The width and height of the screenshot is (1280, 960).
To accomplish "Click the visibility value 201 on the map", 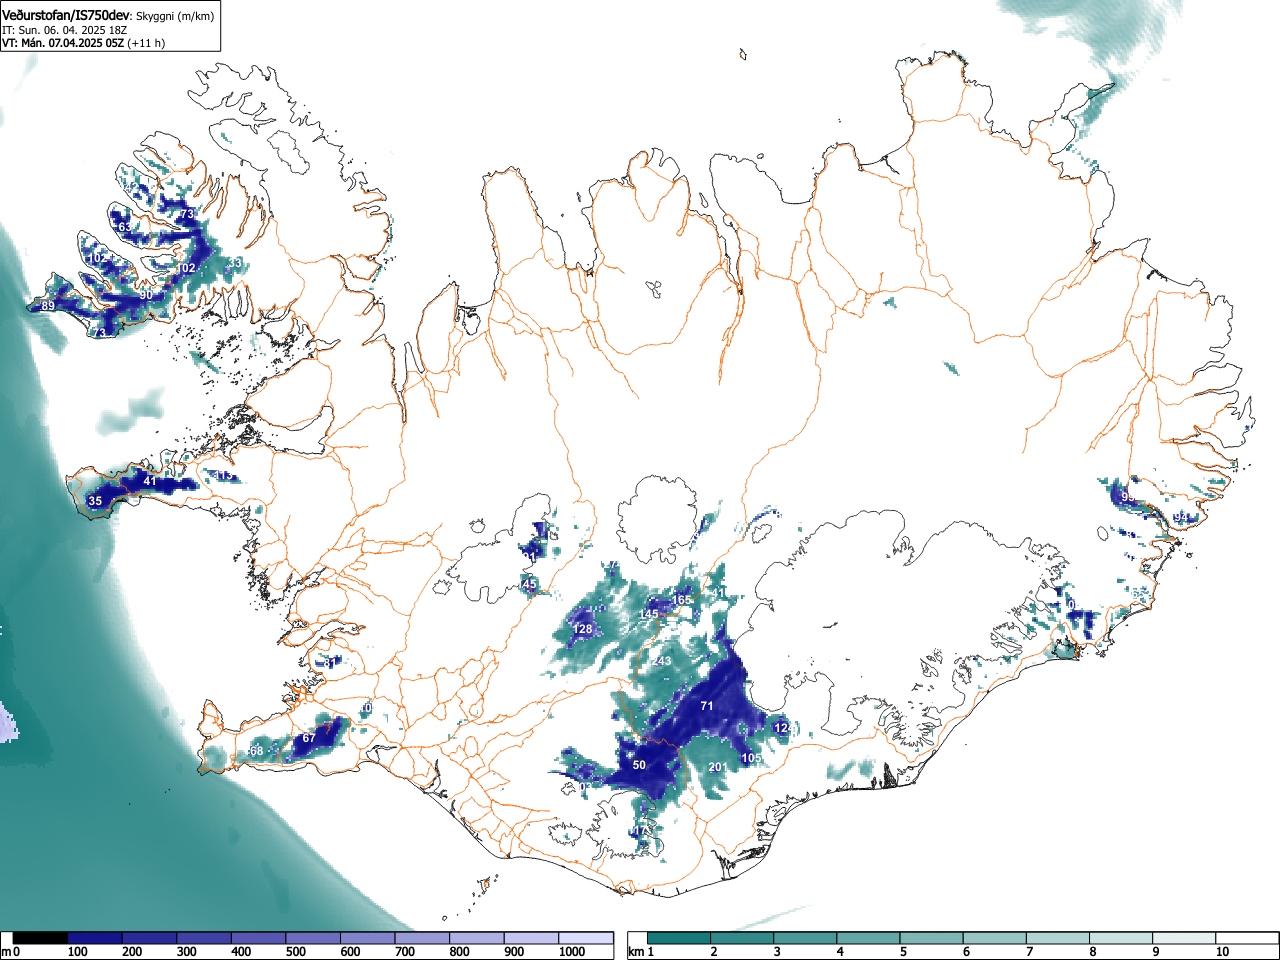I will 717,767.
